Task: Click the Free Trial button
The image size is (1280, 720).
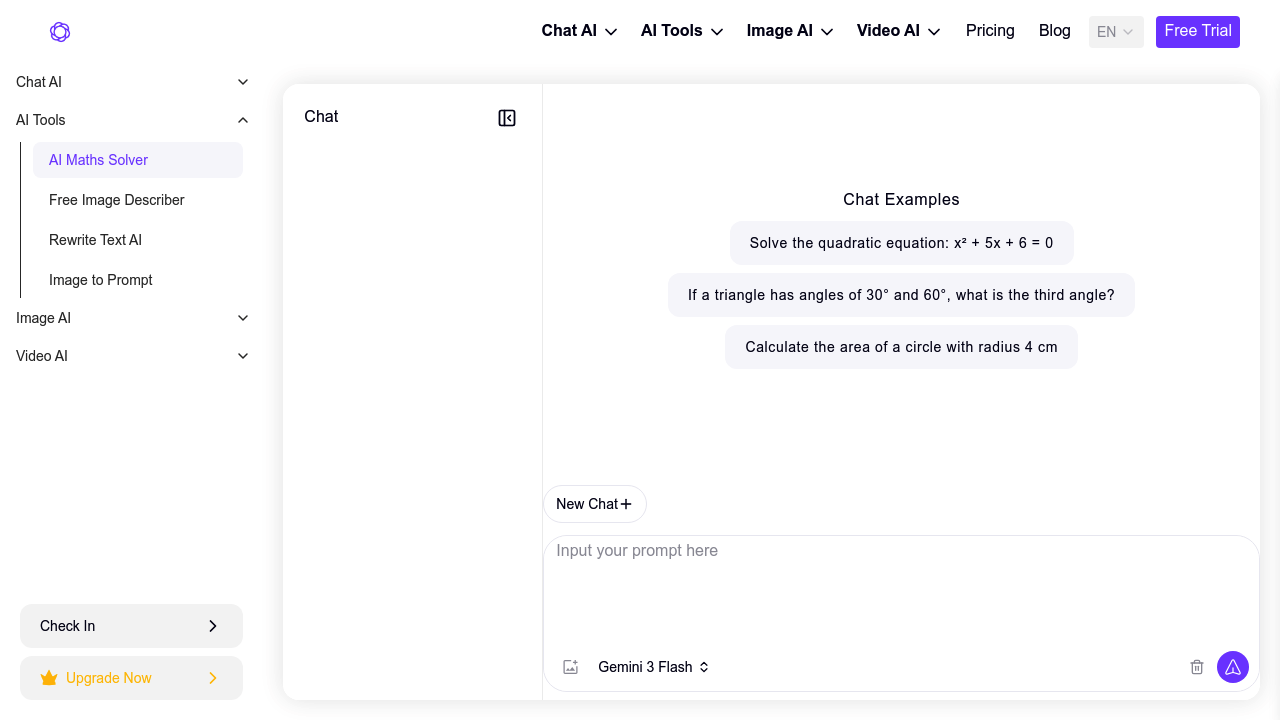Action: pyautogui.click(x=1197, y=31)
